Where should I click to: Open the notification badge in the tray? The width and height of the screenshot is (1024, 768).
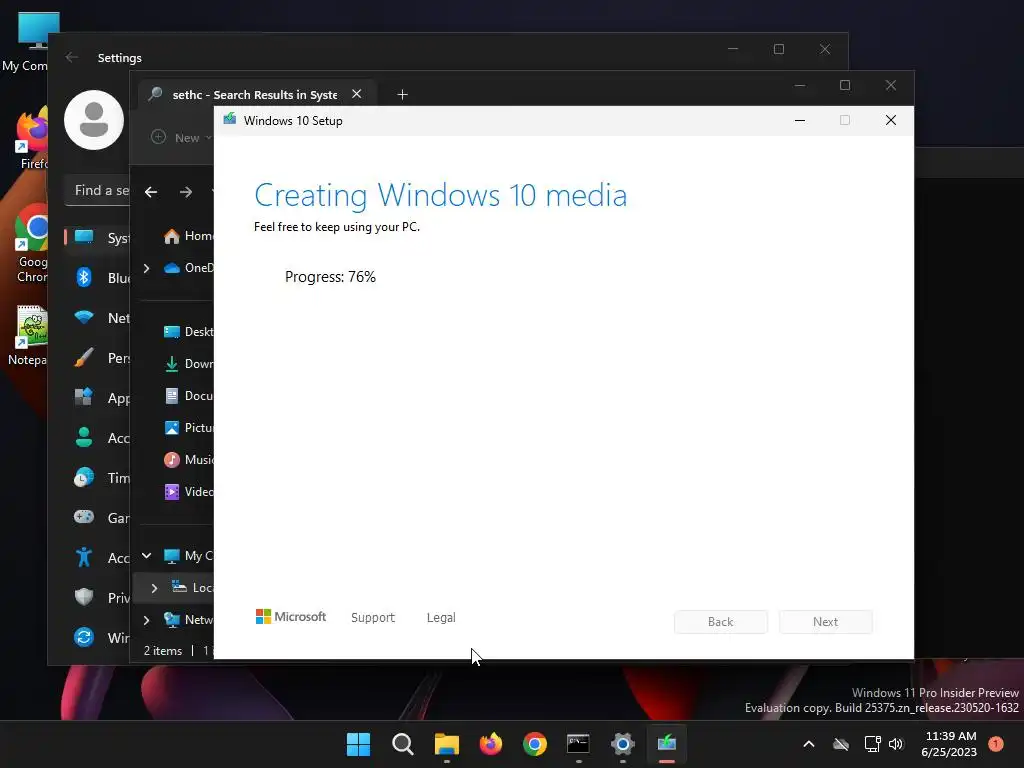[x=996, y=744]
